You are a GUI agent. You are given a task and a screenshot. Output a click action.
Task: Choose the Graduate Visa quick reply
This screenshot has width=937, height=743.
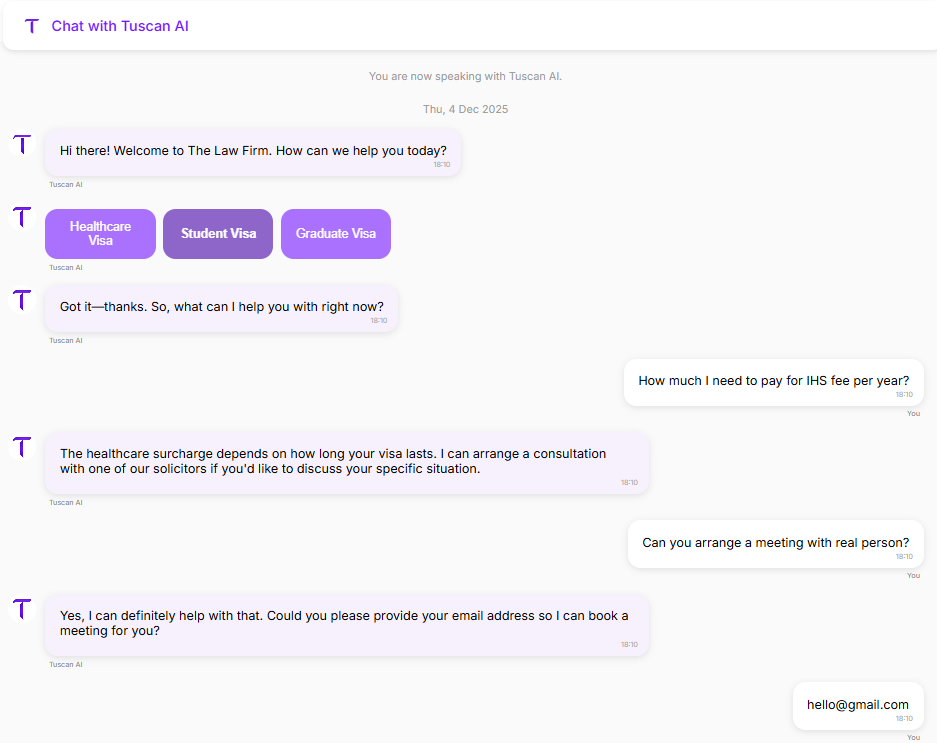(x=335, y=233)
